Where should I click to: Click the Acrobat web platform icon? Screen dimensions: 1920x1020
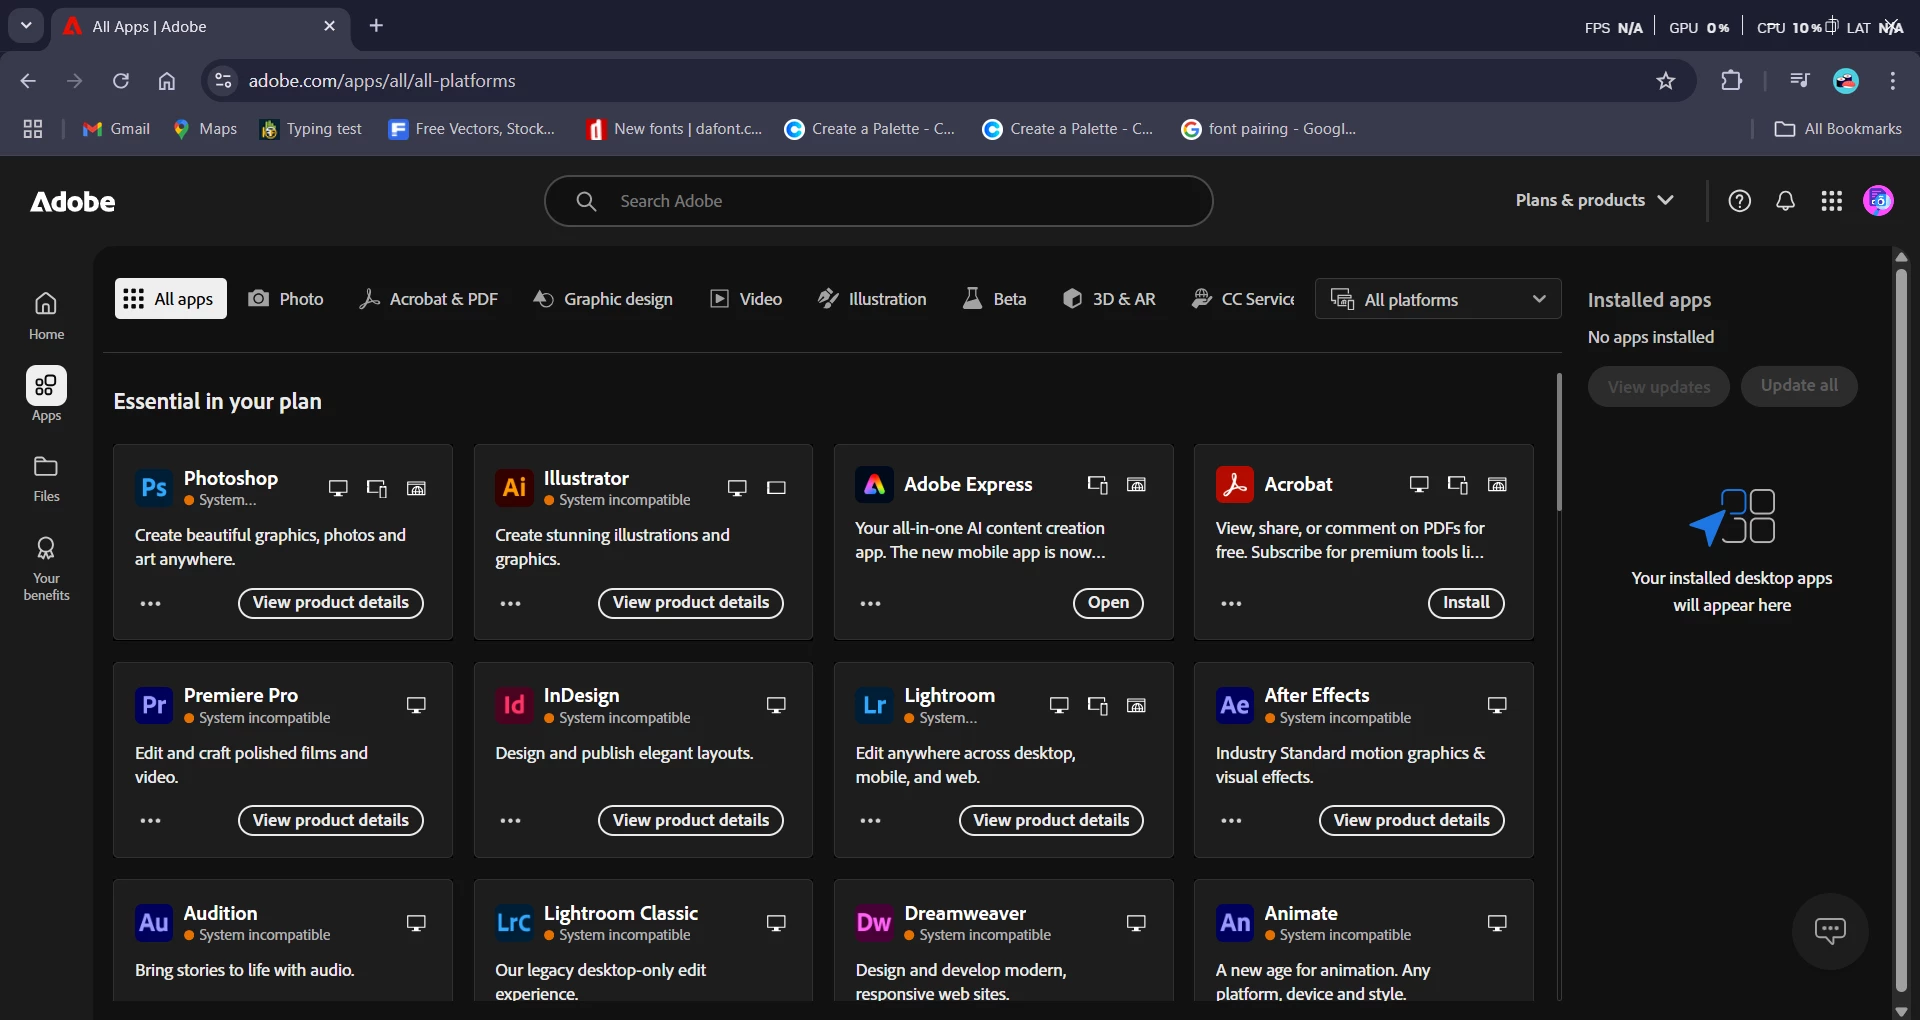point(1497,485)
